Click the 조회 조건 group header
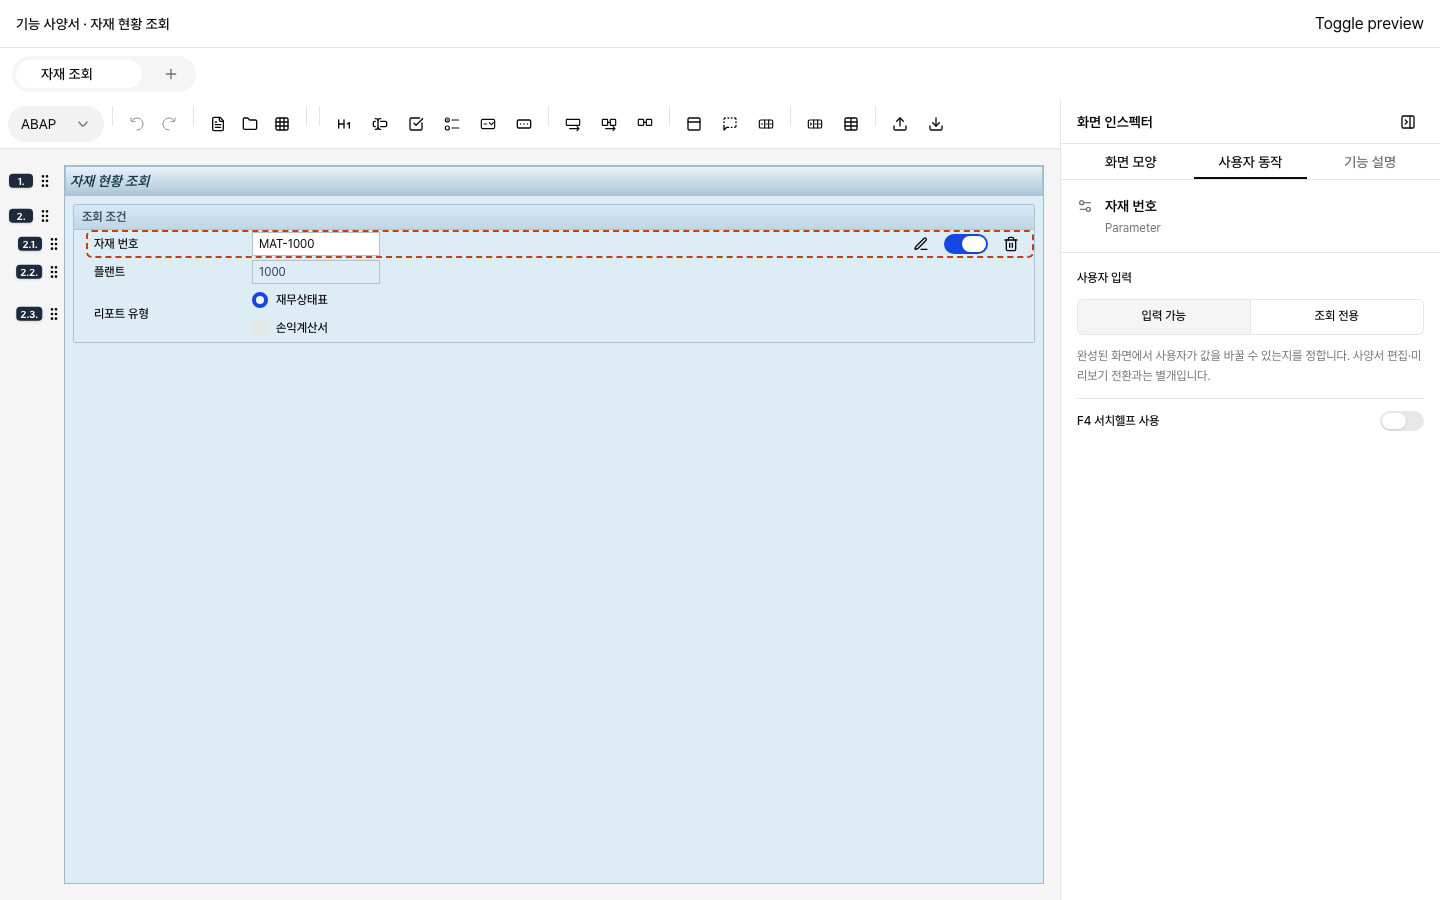This screenshot has height=900, width=1440. [554, 216]
